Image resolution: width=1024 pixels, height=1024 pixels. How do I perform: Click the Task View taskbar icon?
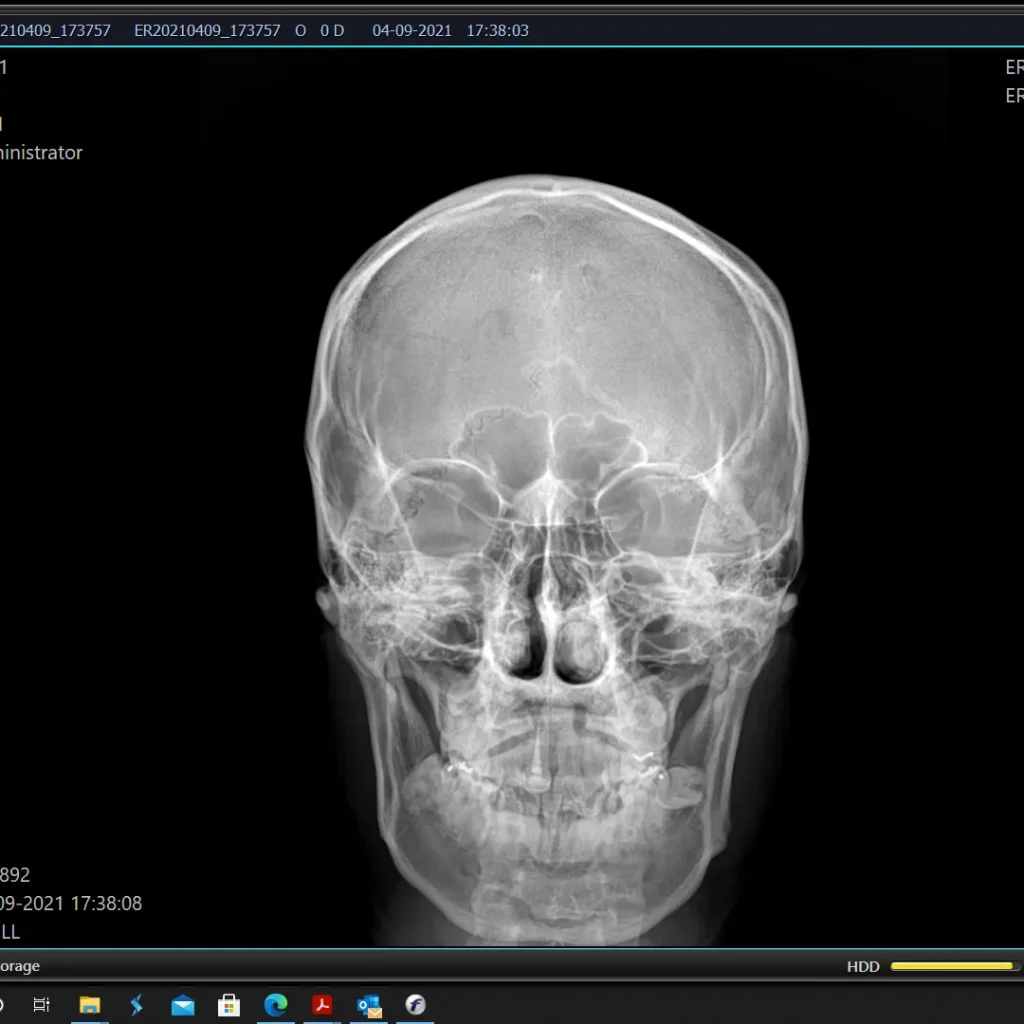pos(41,1005)
